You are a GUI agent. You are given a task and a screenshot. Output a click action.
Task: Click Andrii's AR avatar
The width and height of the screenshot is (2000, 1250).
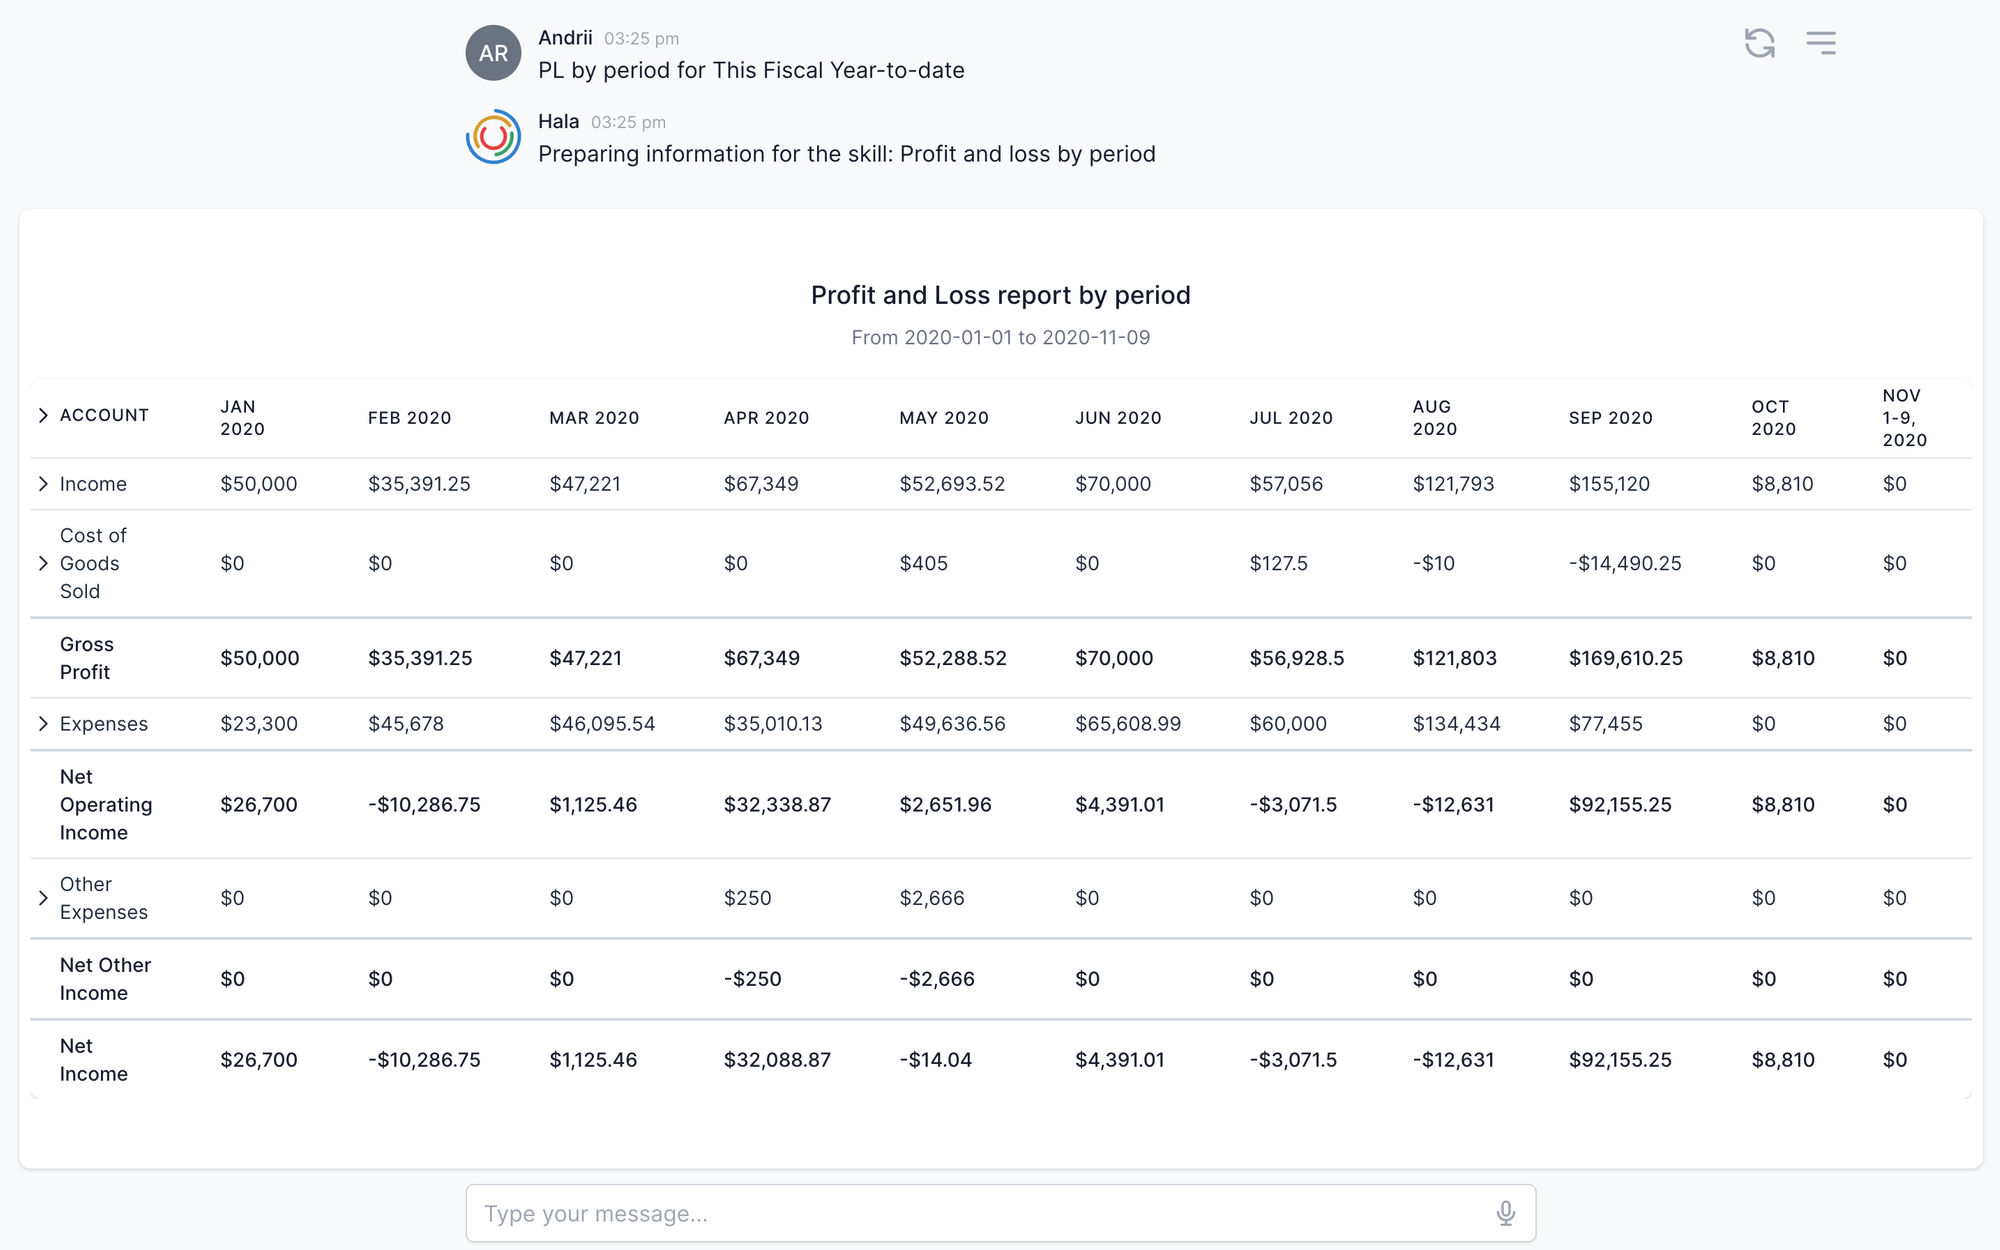493,53
